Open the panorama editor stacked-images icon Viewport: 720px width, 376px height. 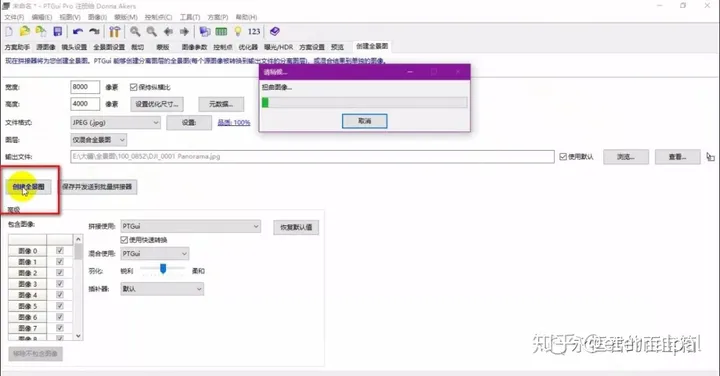[205, 31]
